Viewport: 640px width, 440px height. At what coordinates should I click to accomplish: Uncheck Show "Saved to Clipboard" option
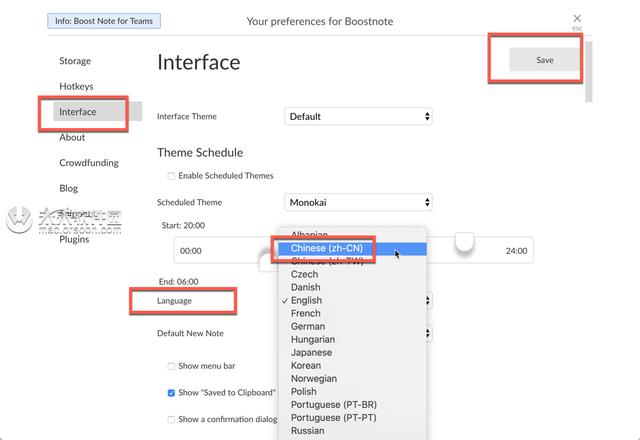(x=171, y=393)
